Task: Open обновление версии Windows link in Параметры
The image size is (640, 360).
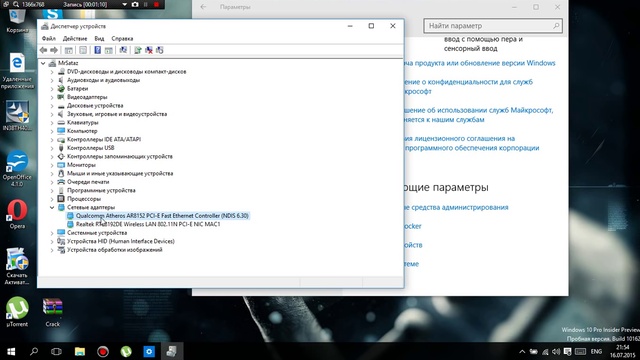Action: [x=480, y=63]
